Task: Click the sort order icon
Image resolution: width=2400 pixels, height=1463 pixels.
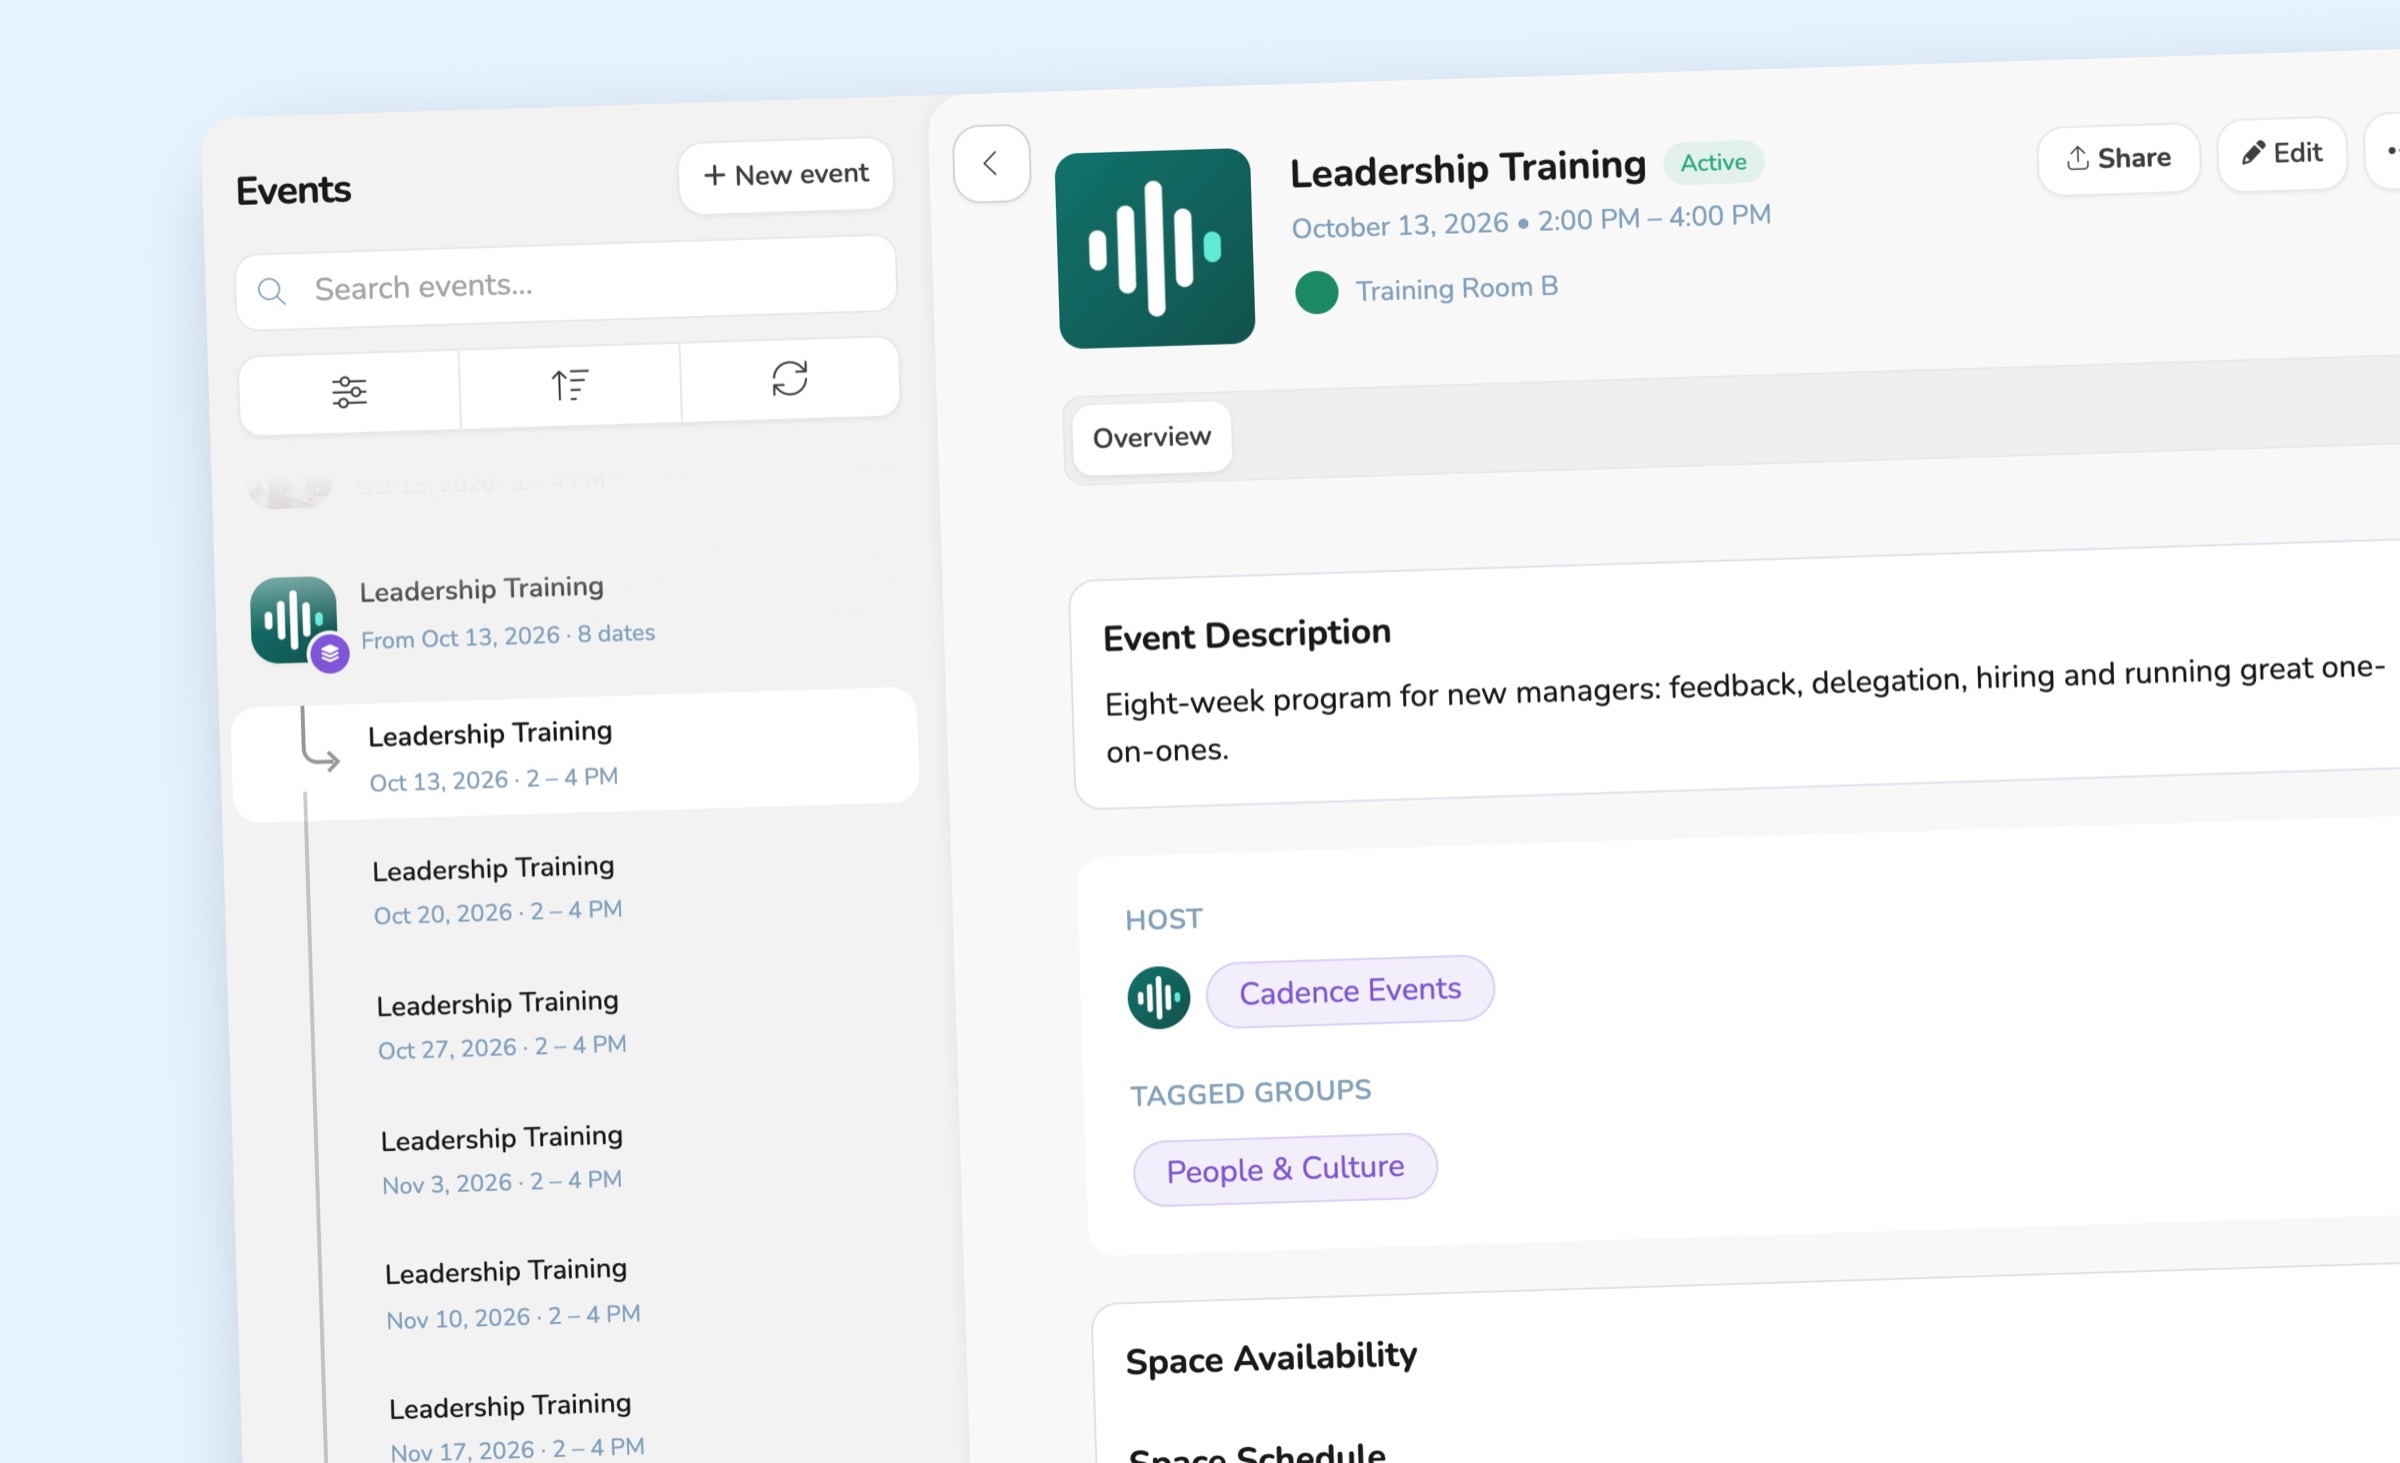Action: pyautogui.click(x=570, y=384)
